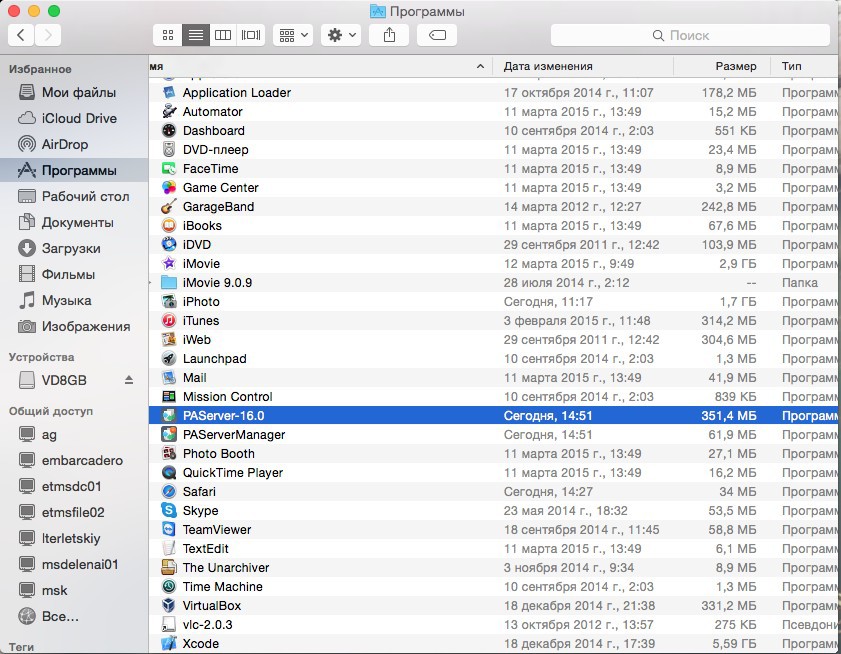Open the arrange-by dropdown in the toolbar
This screenshot has height=654, width=841.
pyautogui.click(x=292, y=34)
